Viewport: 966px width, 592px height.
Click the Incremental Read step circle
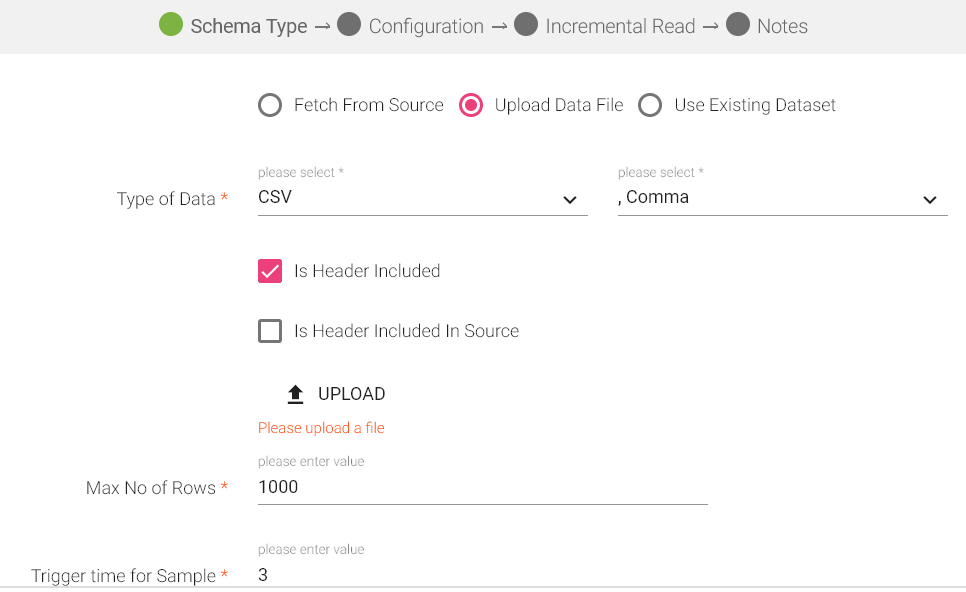tap(527, 25)
